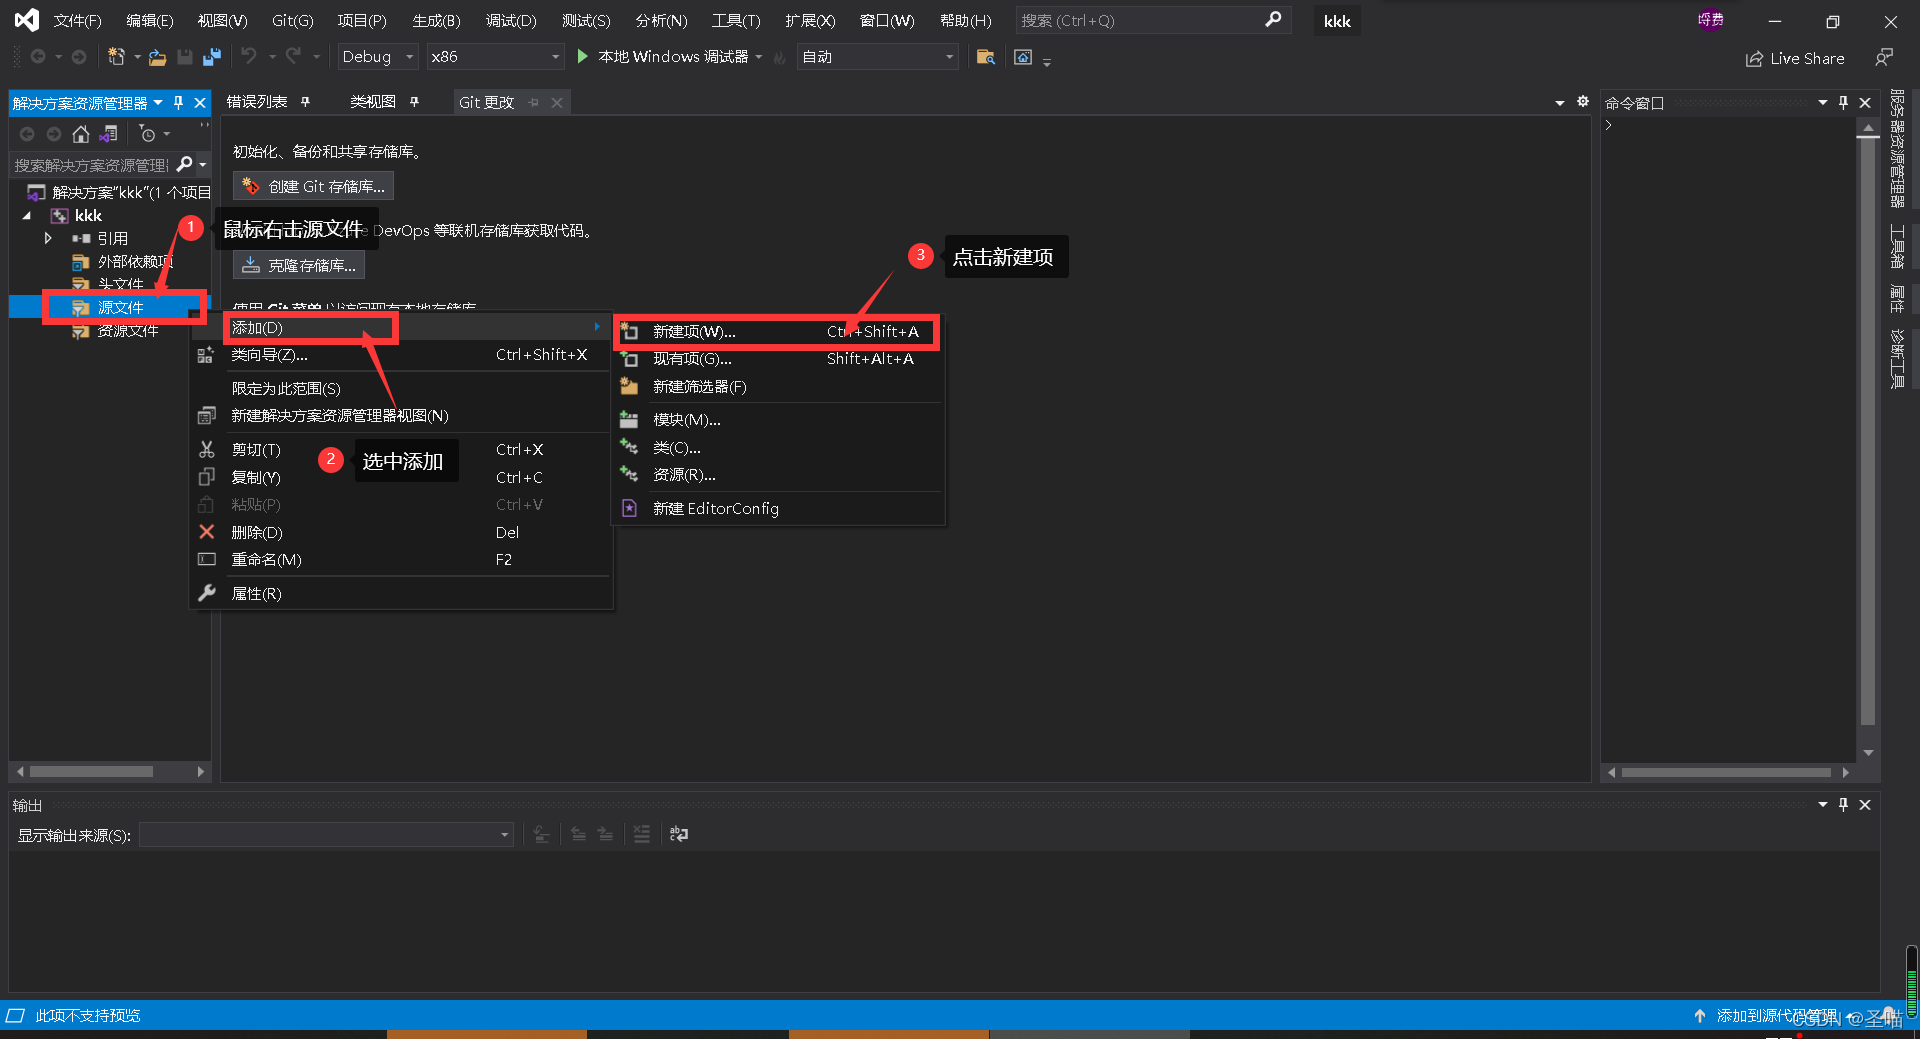This screenshot has width=1920, height=1039.
Task: Choose 添加(D) in context menu
Action: click(x=401, y=328)
